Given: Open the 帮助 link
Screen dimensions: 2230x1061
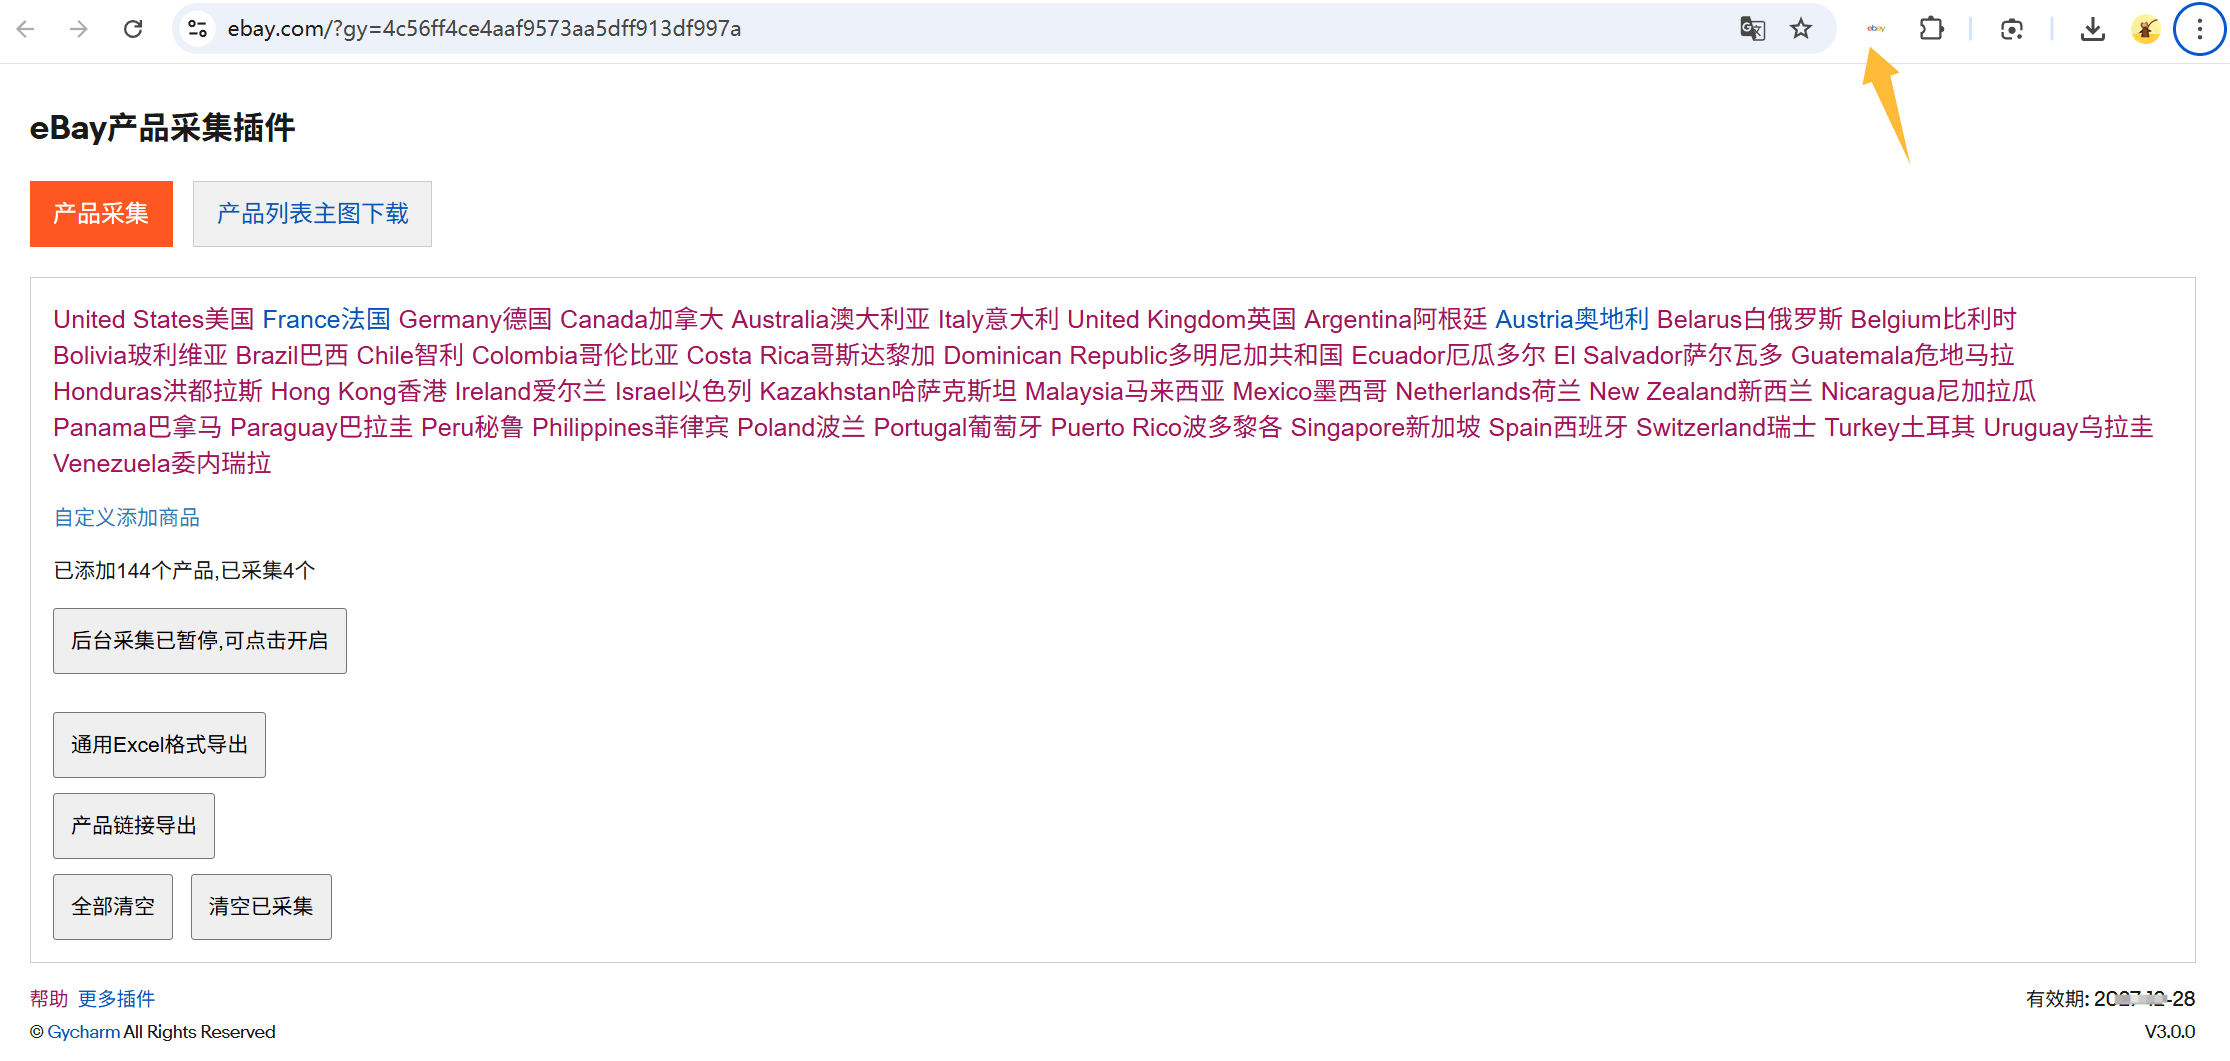Looking at the screenshot, I should 49,999.
